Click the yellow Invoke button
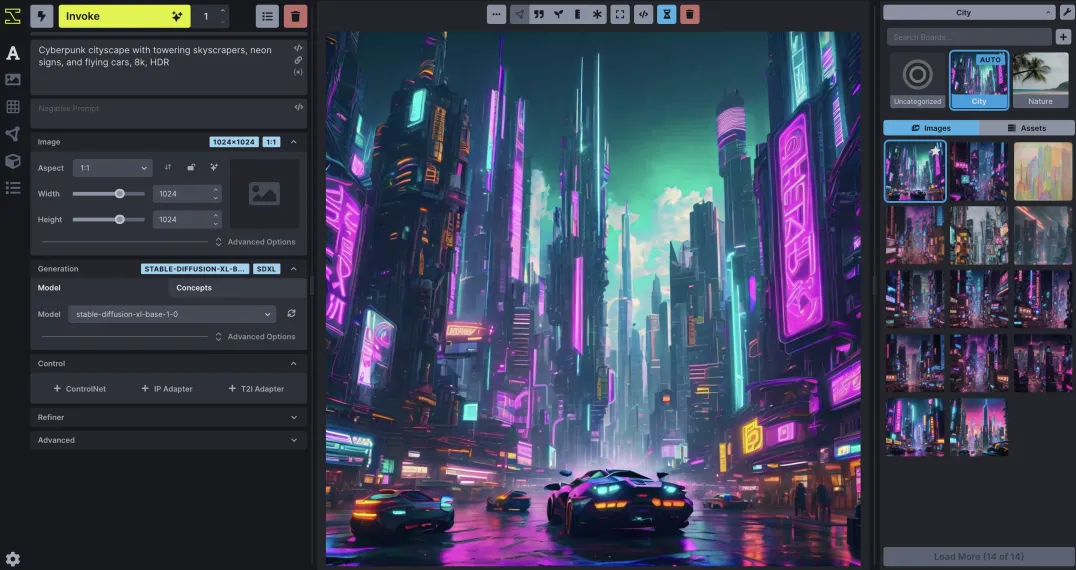 pos(124,16)
